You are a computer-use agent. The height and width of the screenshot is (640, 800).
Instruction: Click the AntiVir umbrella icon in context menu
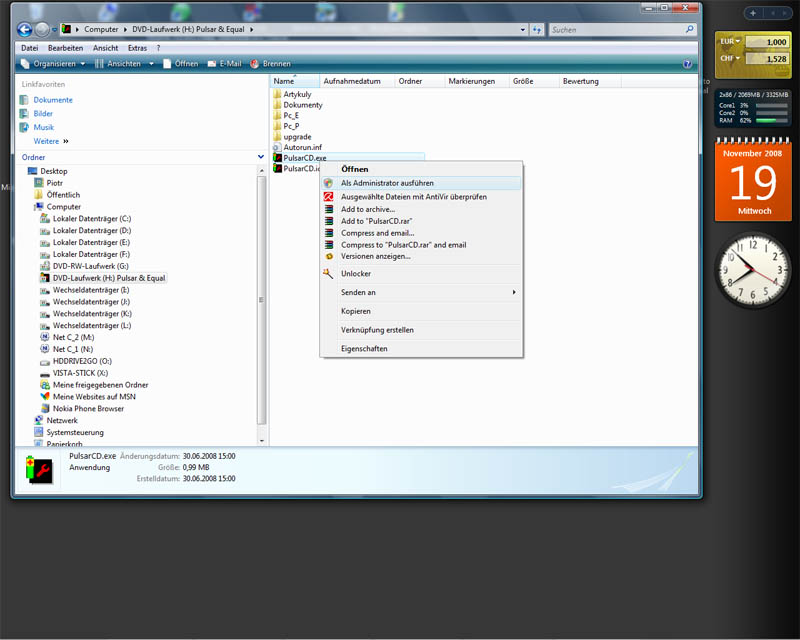pyautogui.click(x=329, y=196)
